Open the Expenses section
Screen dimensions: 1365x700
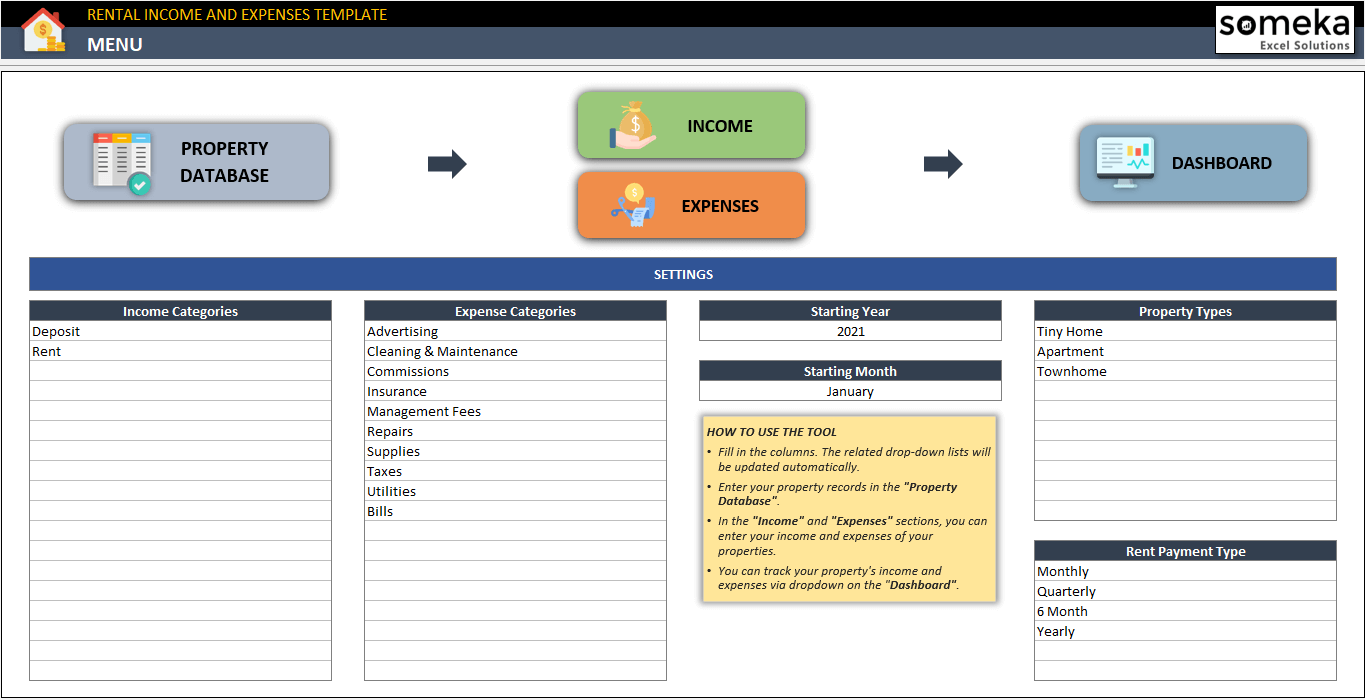point(691,205)
